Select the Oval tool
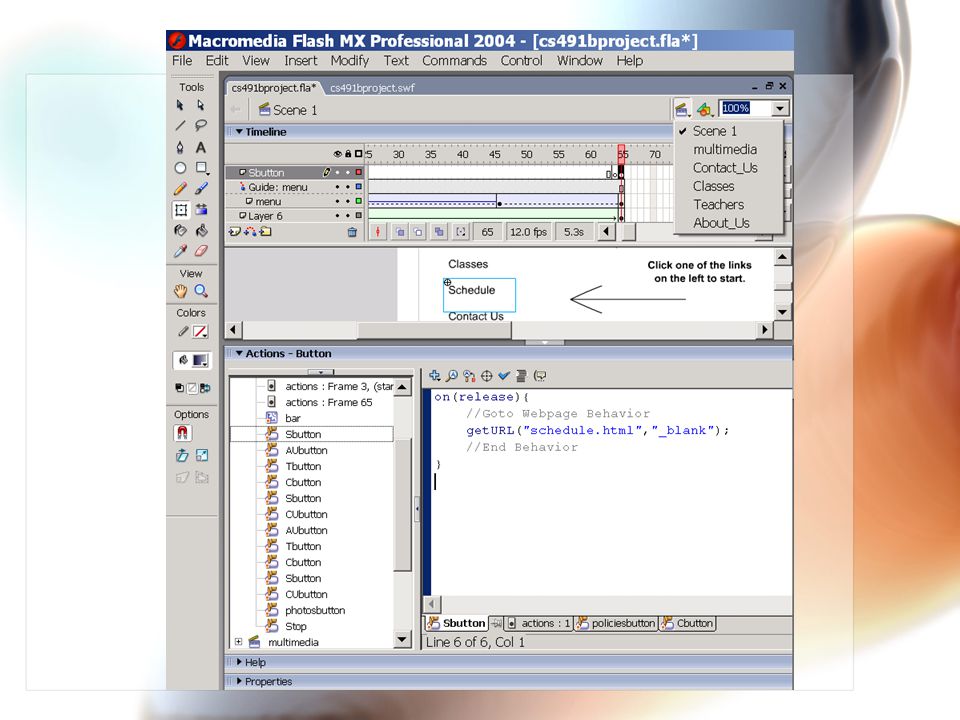The width and height of the screenshot is (960, 720). (180, 168)
